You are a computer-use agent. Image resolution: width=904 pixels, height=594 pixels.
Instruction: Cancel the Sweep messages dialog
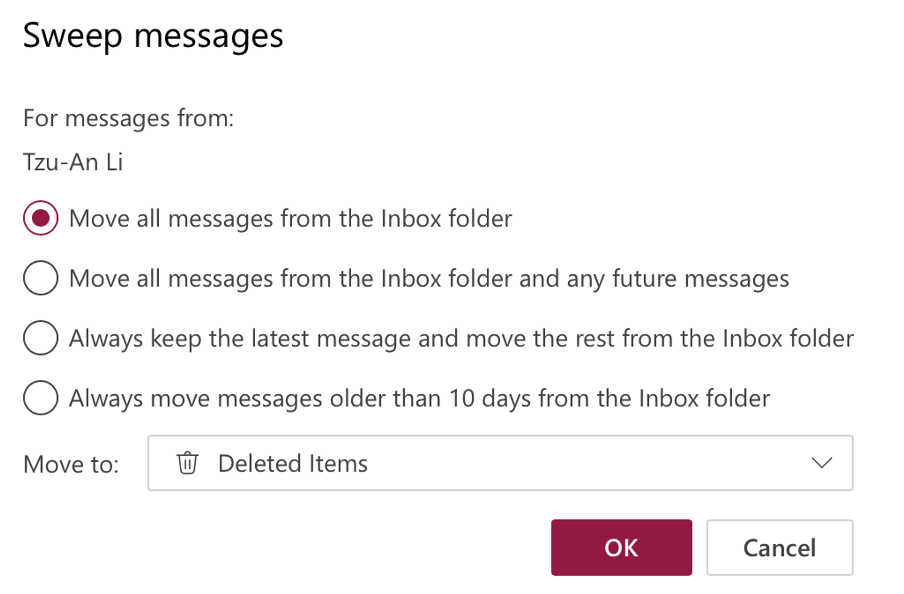coord(779,547)
